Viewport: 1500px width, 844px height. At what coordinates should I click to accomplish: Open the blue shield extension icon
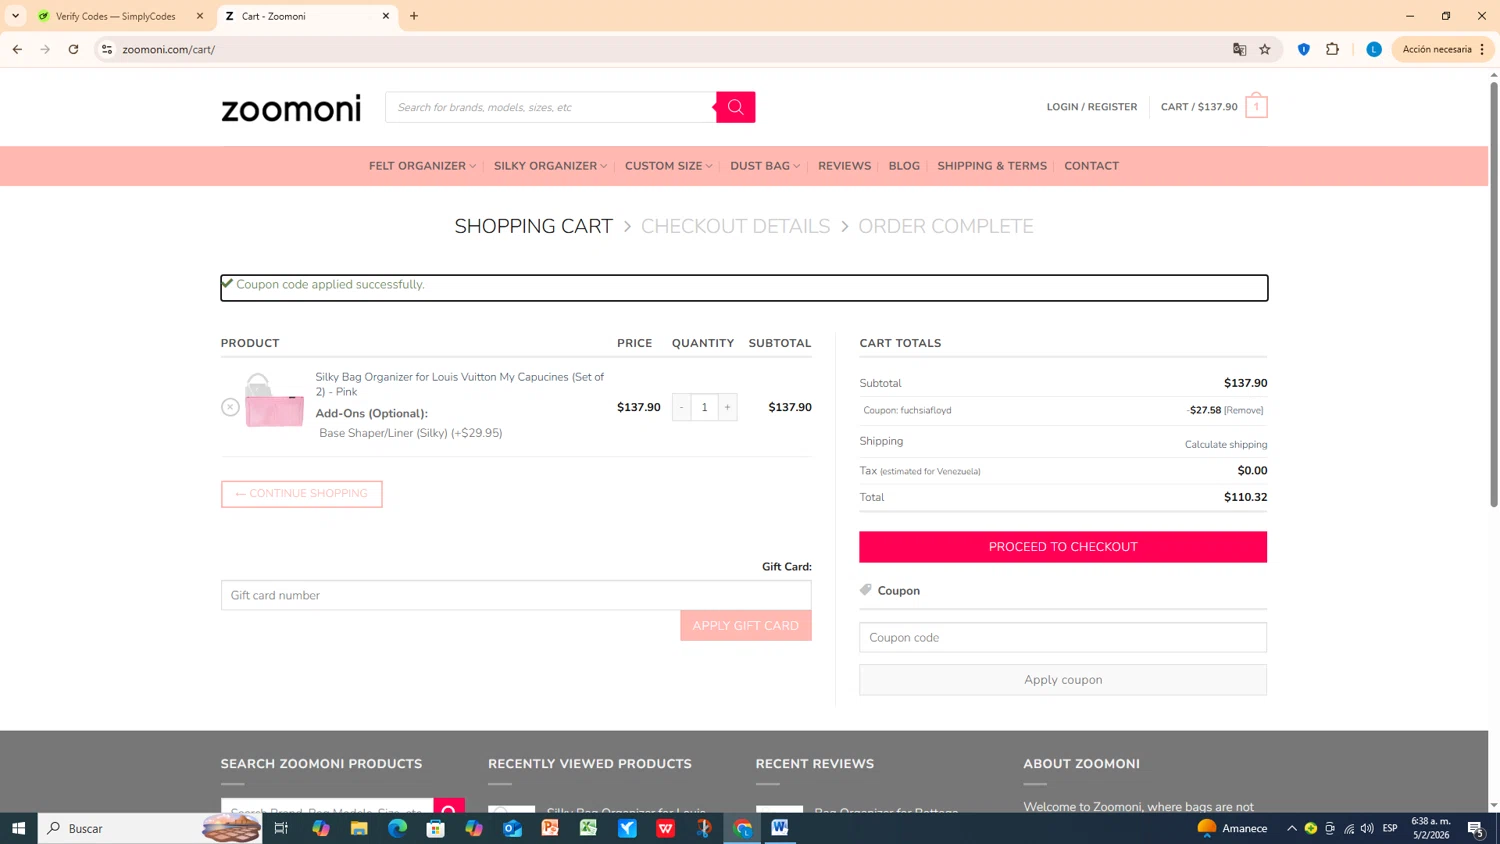click(1304, 49)
